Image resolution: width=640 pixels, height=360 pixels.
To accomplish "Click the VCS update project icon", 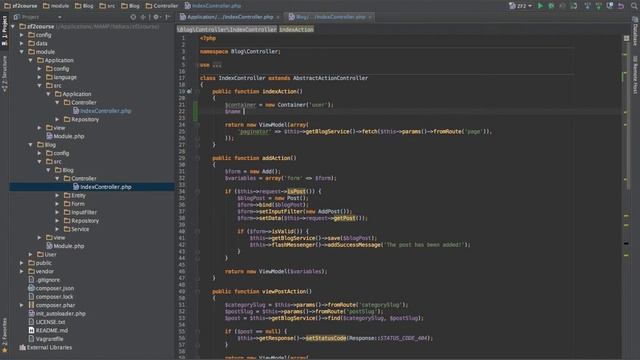I will pos(587,6).
